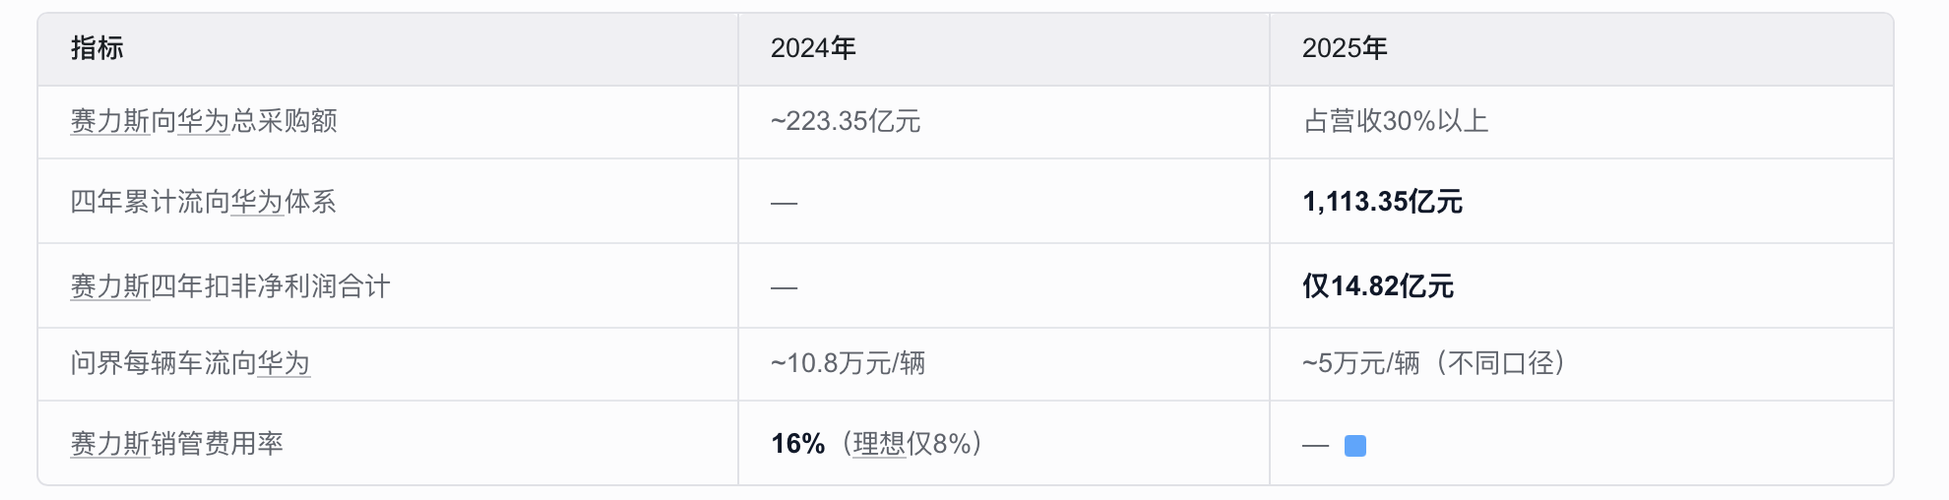Open 赛力斯 link in 销管费用率 row
The width and height of the screenshot is (1949, 500).
110,443
